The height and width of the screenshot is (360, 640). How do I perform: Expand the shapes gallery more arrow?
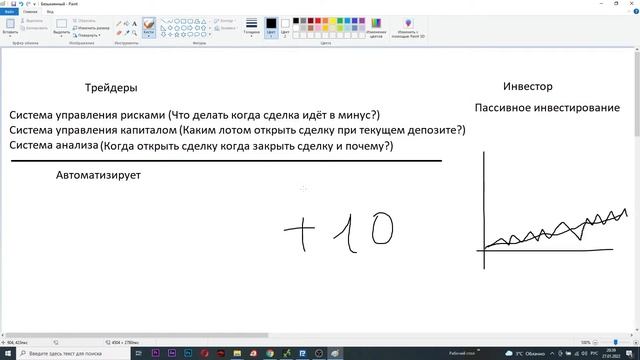point(210,35)
